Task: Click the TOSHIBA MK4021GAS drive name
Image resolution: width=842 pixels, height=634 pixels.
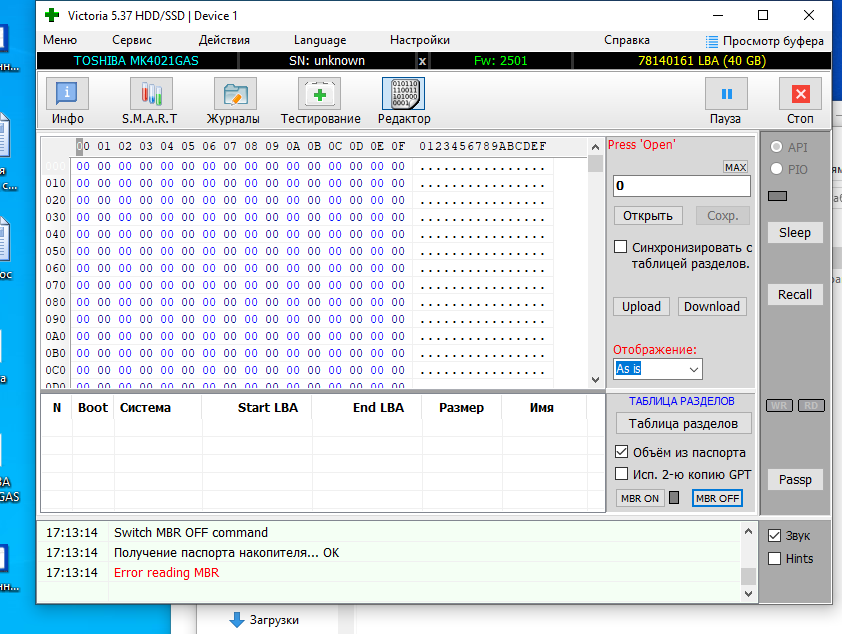Action: click(136, 61)
